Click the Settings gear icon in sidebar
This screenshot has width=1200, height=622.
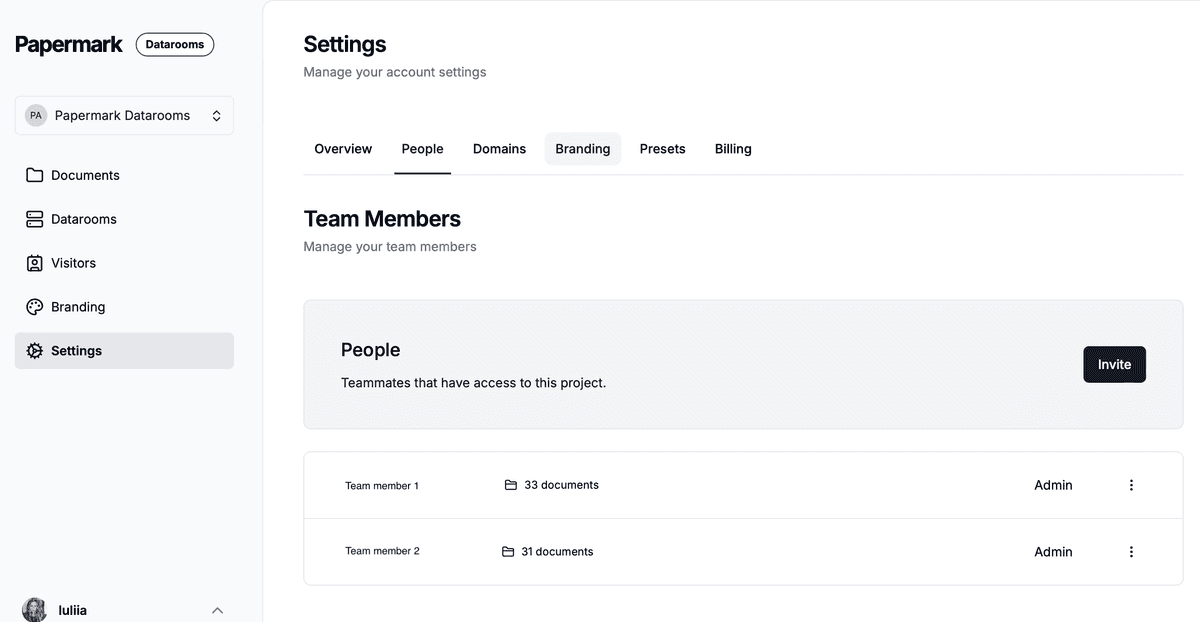pos(34,351)
